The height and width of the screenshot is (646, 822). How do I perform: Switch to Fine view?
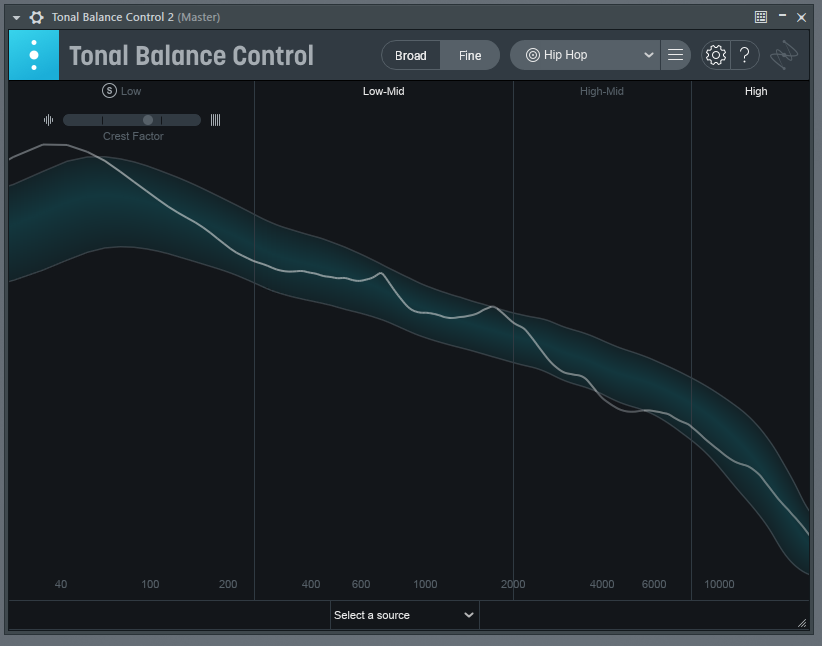(470, 55)
